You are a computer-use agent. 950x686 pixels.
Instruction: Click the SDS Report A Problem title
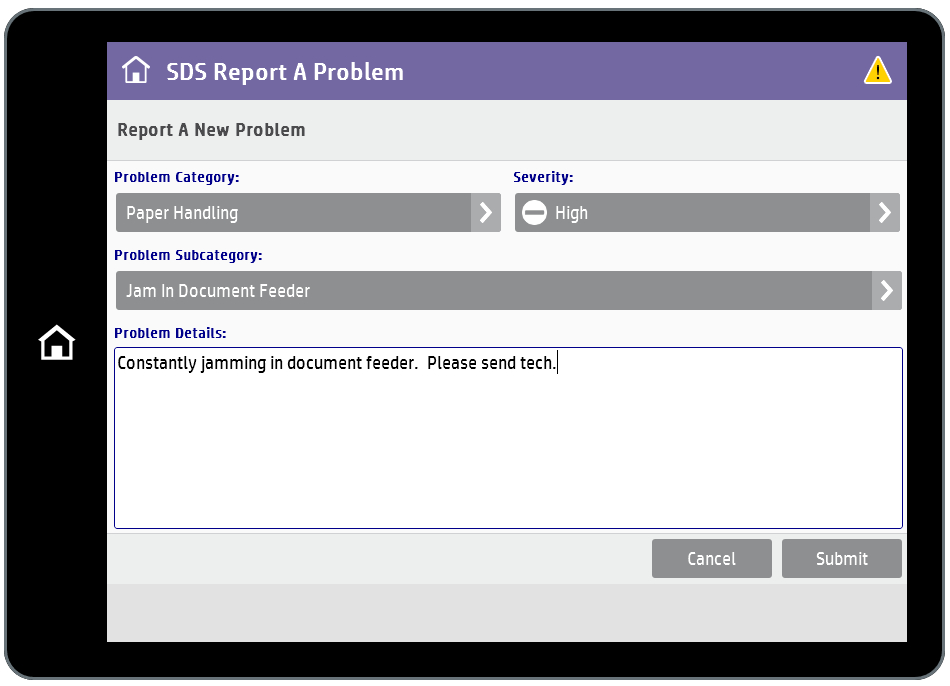[285, 72]
